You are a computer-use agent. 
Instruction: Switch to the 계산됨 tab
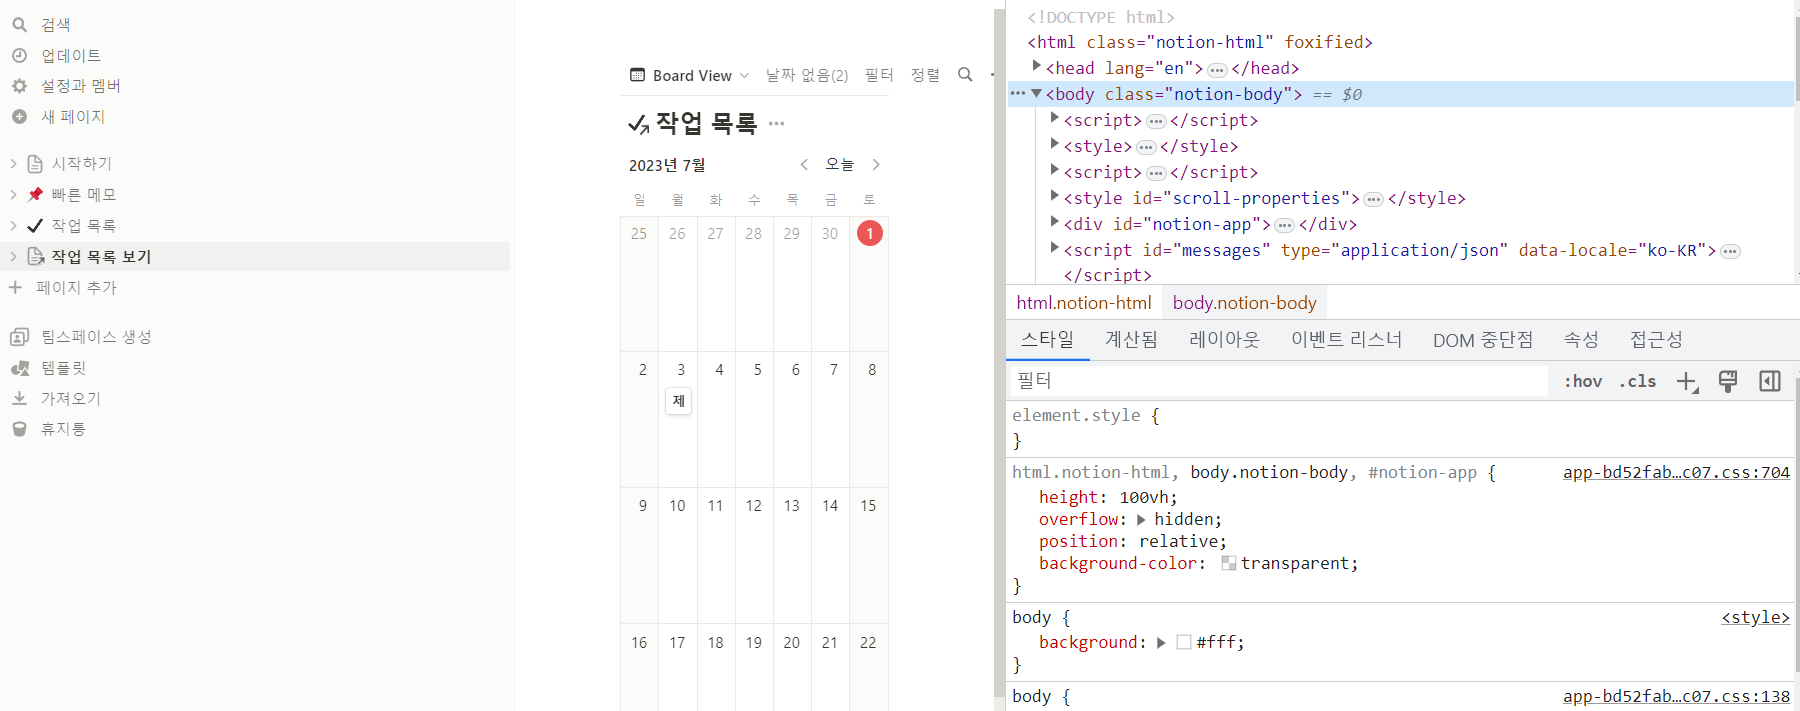click(1131, 340)
